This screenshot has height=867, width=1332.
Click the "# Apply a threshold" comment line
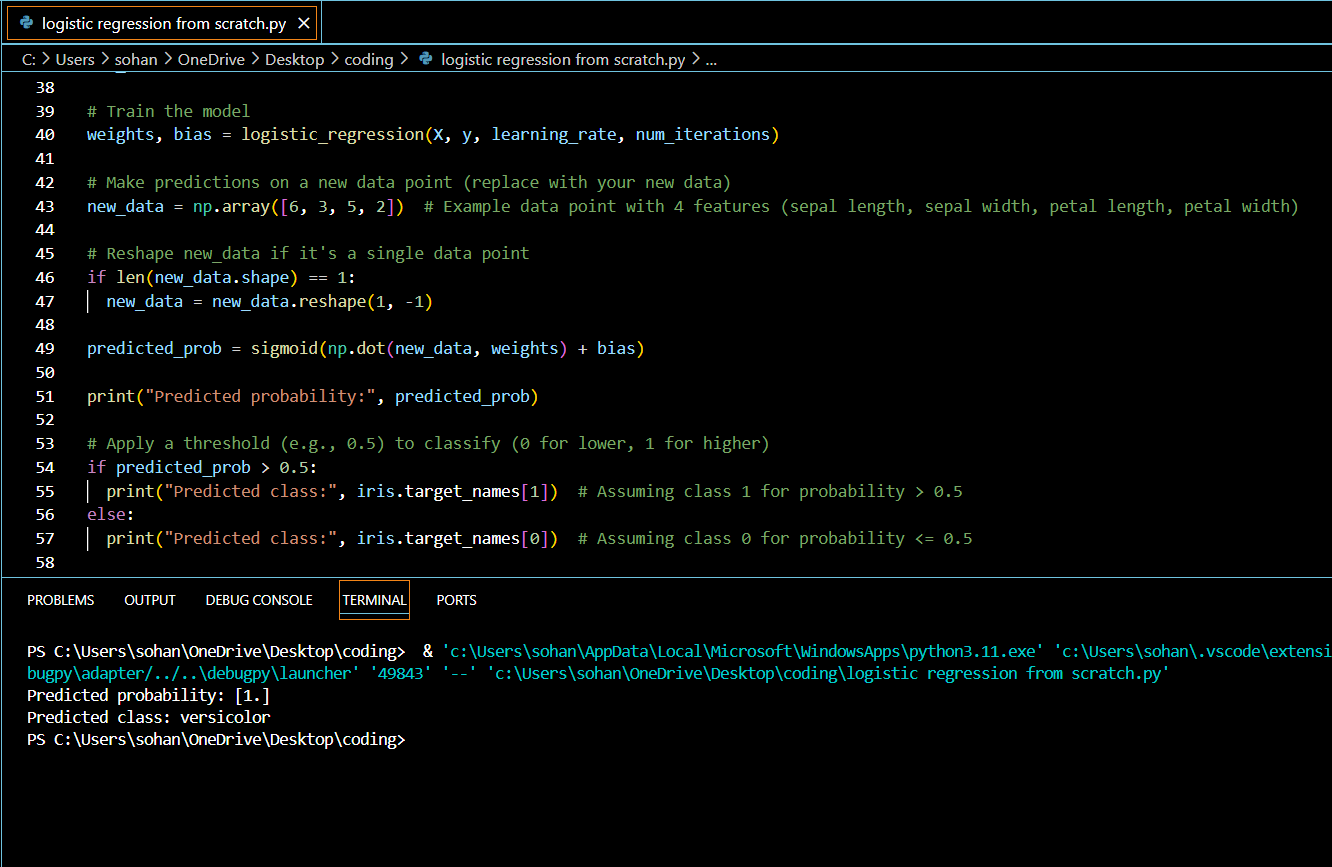428,443
